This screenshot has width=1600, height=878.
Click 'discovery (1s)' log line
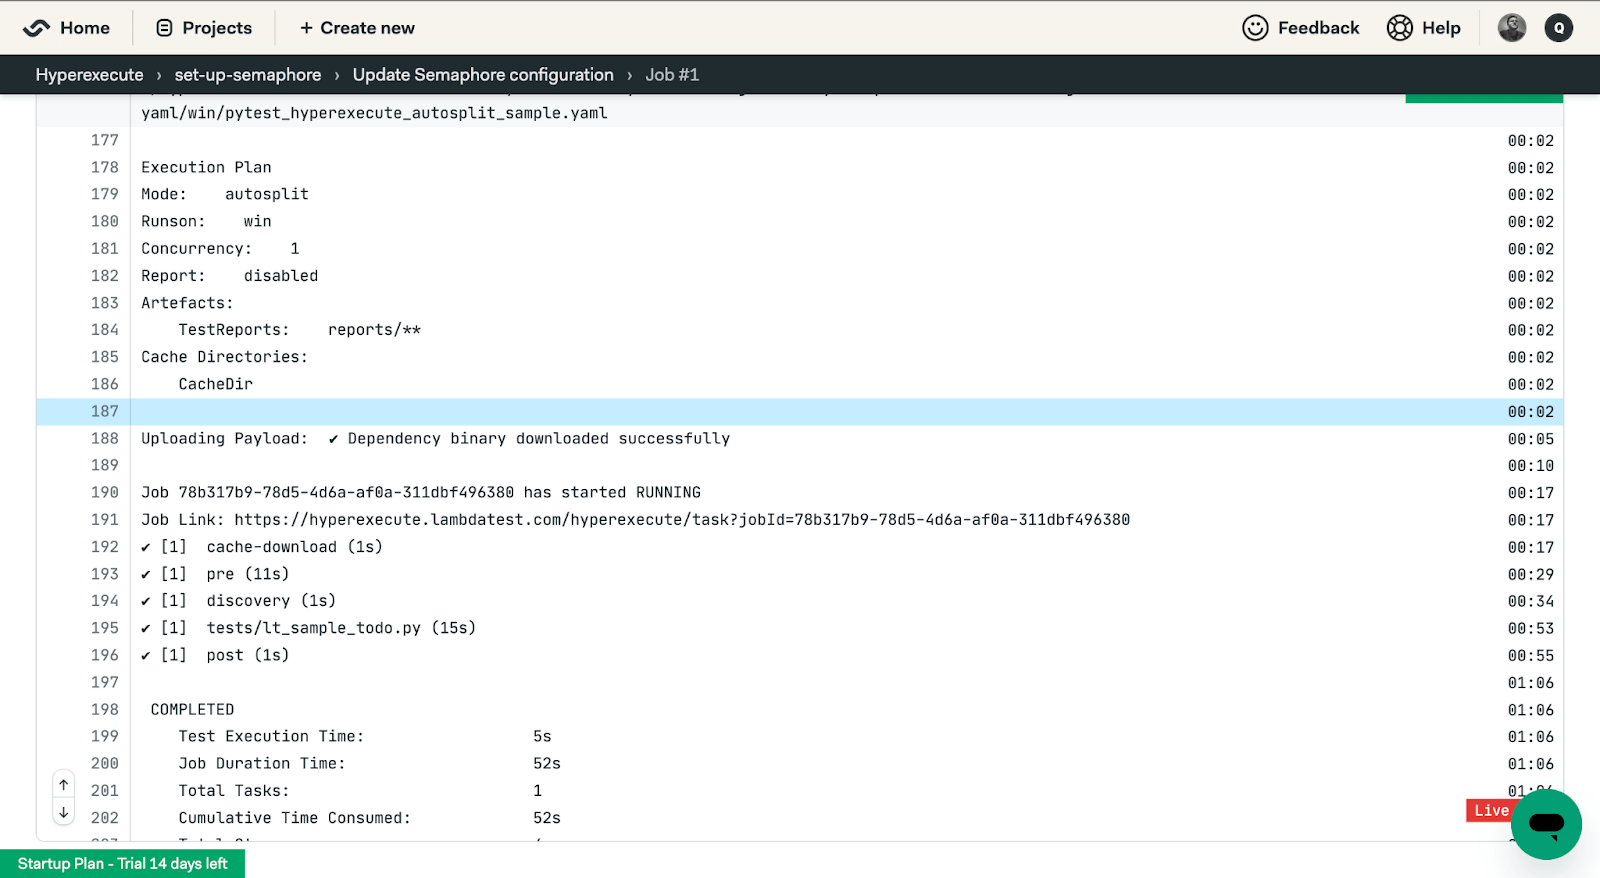pos(239,601)
